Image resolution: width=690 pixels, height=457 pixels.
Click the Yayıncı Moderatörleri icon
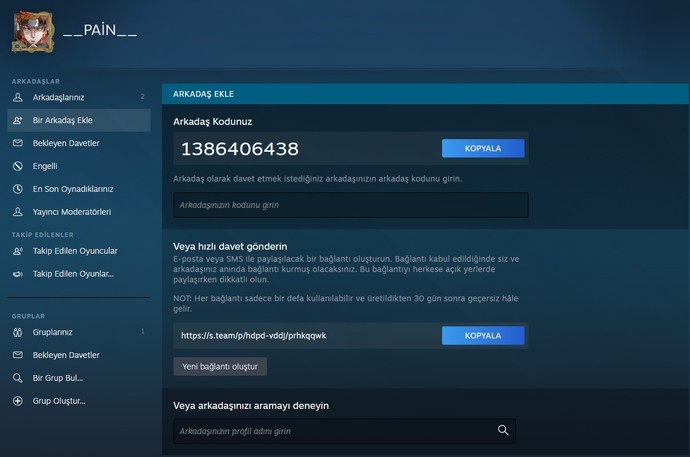(x=18, y=212)
